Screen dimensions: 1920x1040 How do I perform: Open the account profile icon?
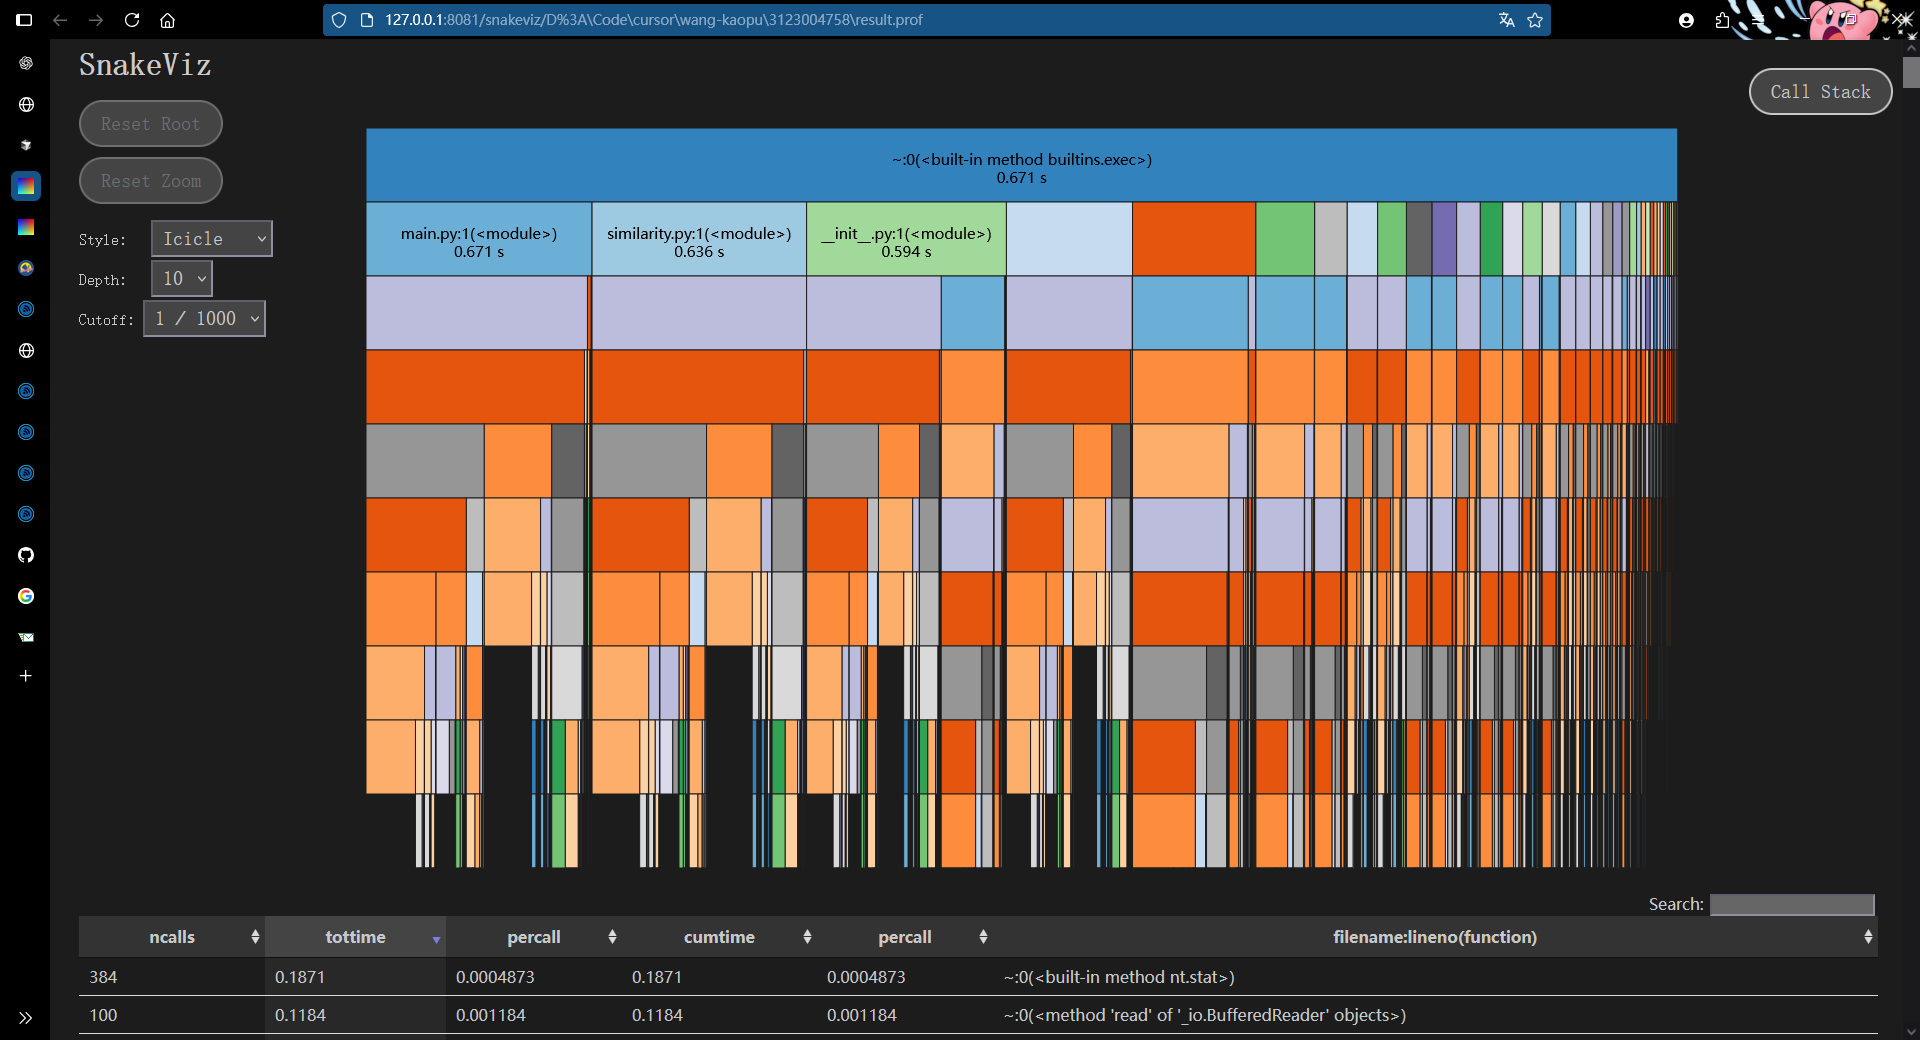click(x=1686, y=20)
